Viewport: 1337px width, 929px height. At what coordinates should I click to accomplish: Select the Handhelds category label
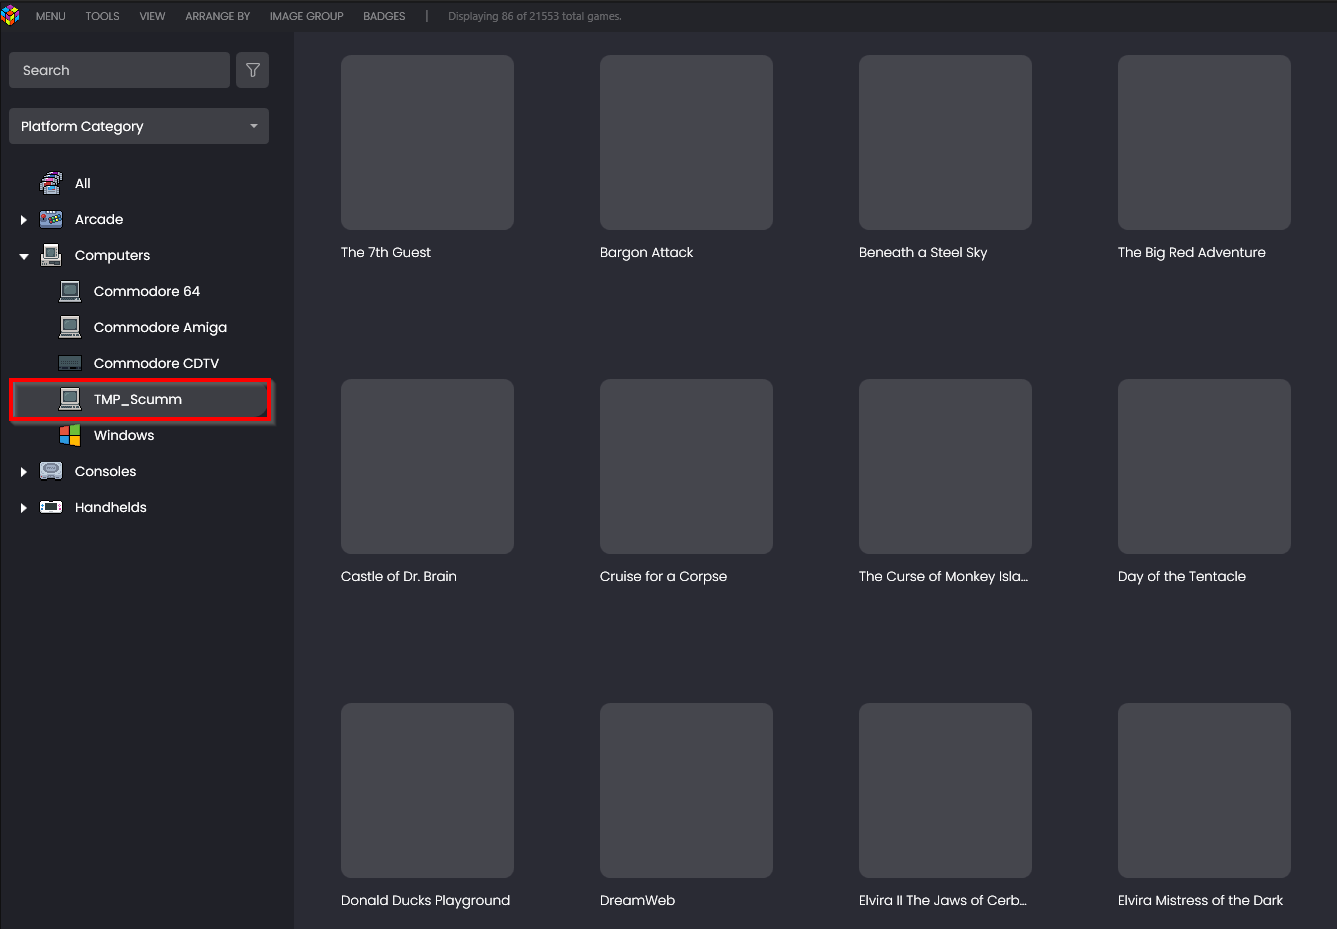(111, 507)
